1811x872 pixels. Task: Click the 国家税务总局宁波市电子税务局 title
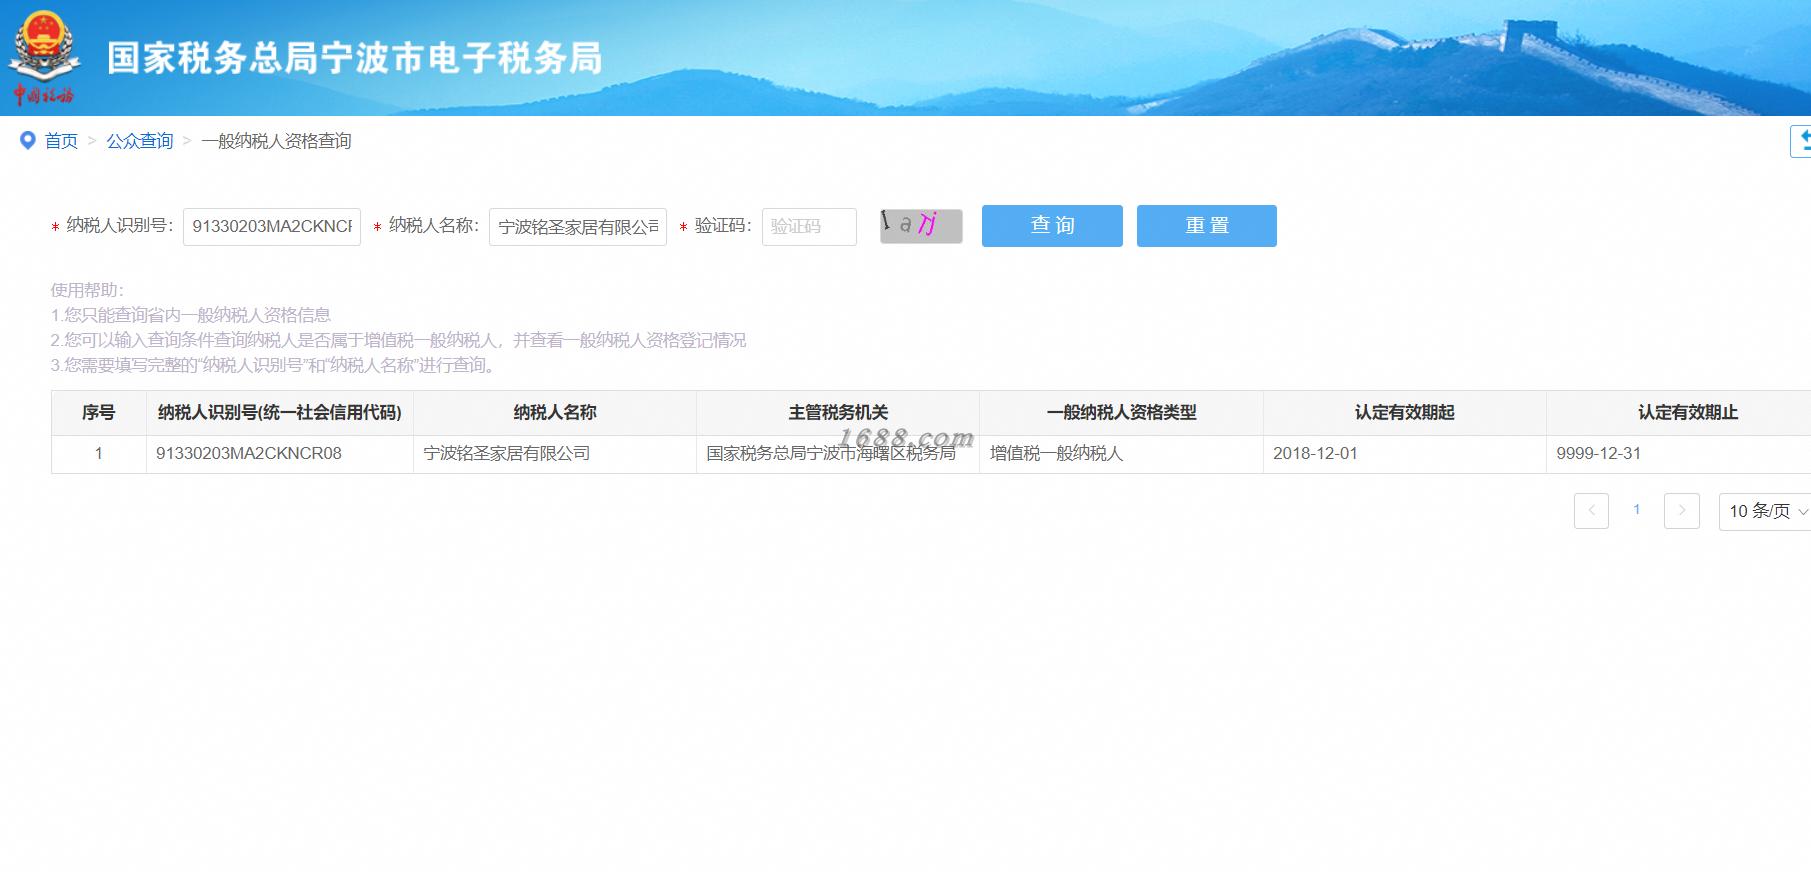coord(355,58)
